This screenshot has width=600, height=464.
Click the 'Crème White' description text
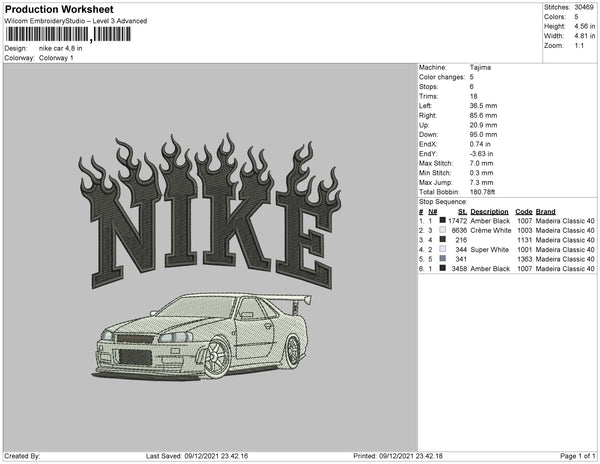(x=491, y=230)
